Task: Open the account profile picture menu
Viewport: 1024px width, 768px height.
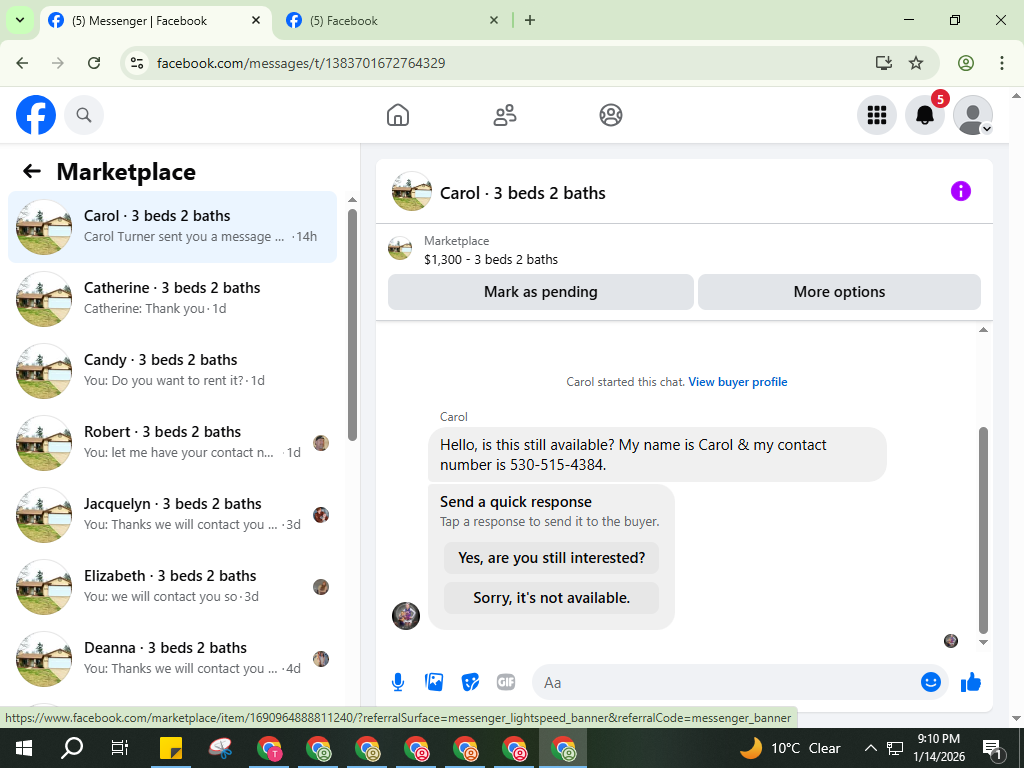Action: 973,115
